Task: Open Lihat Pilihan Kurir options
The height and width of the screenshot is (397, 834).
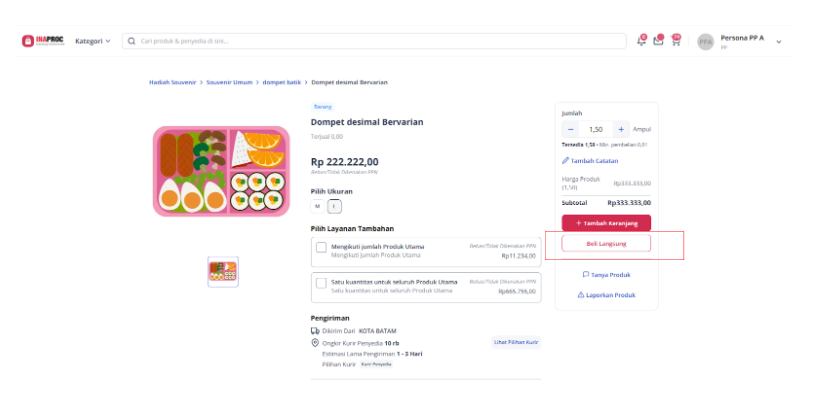Action: tap(516, 342)
